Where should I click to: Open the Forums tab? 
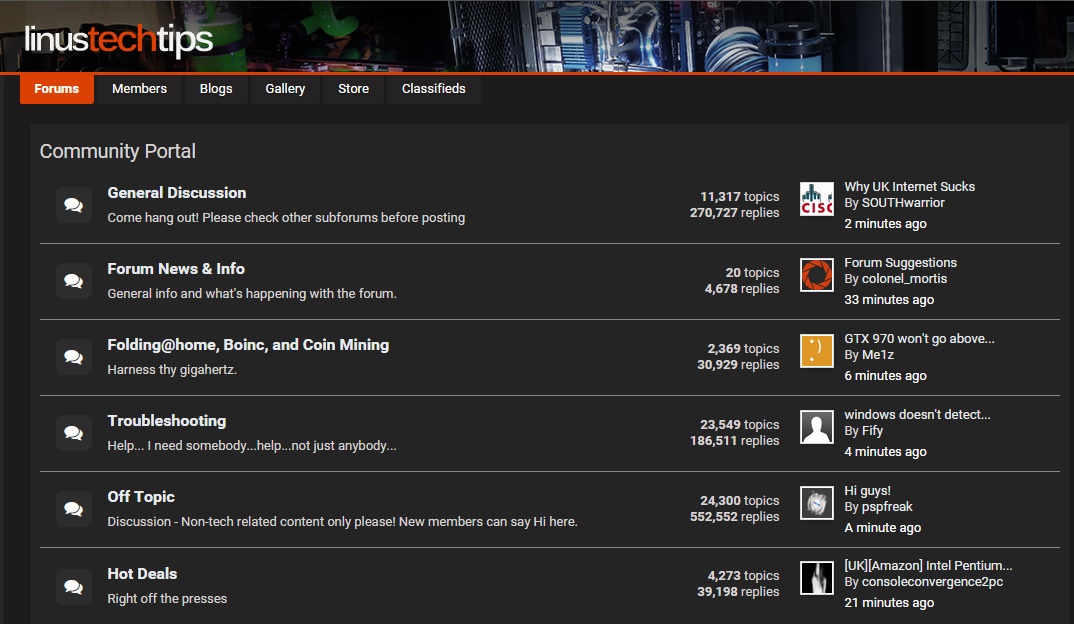pos(57,89)
